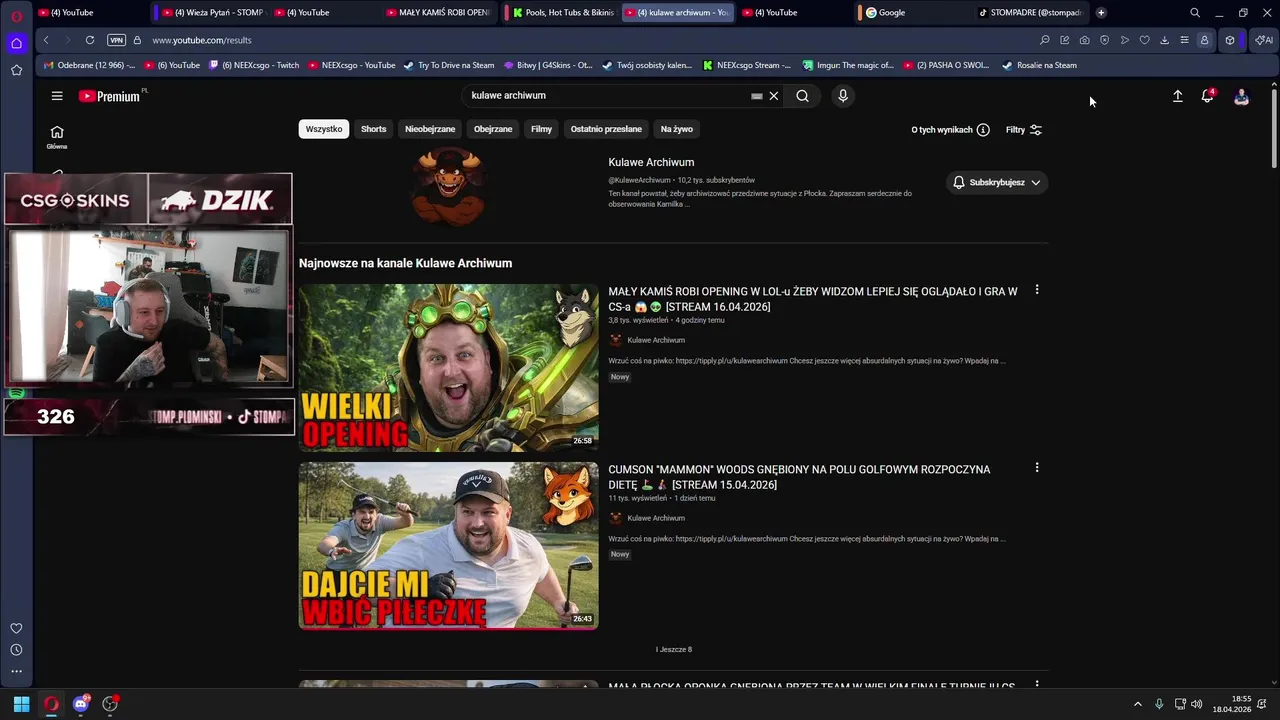Select the Ostatnio przesłane filter chip
This screenshot has width=1280, height=720.
click(606, 129)
